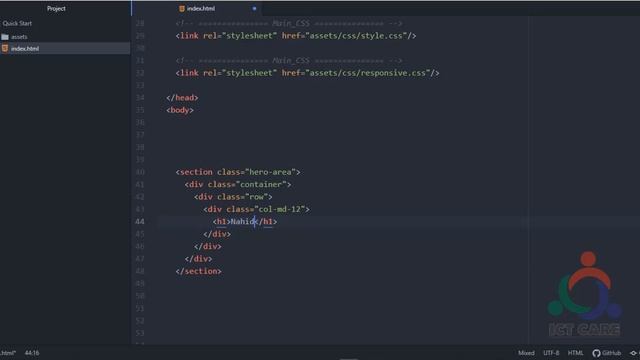Click the style.css link line

click(296, 36)
